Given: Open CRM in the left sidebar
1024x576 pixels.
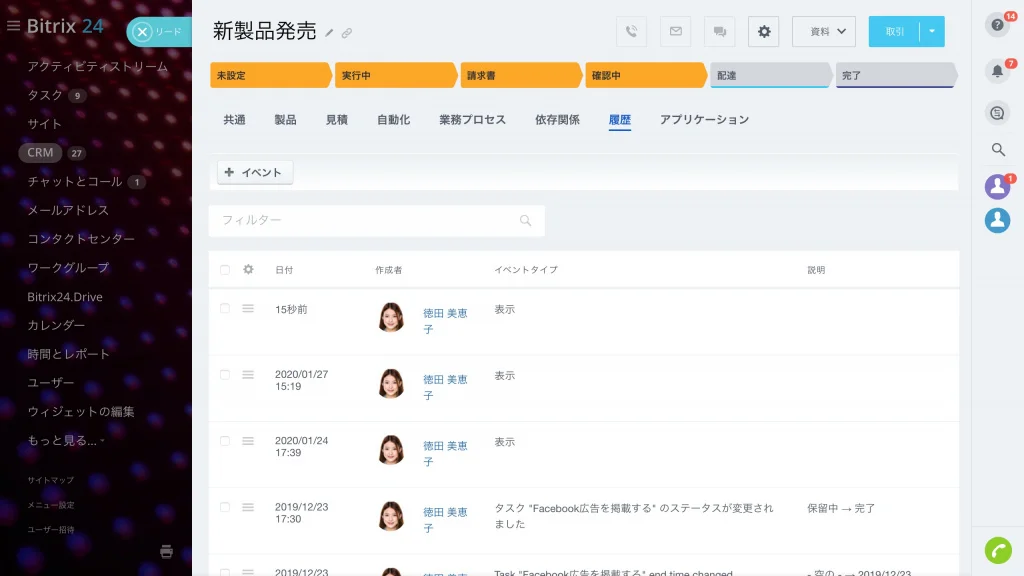Looking at the screenshot, I should (40, 153).
